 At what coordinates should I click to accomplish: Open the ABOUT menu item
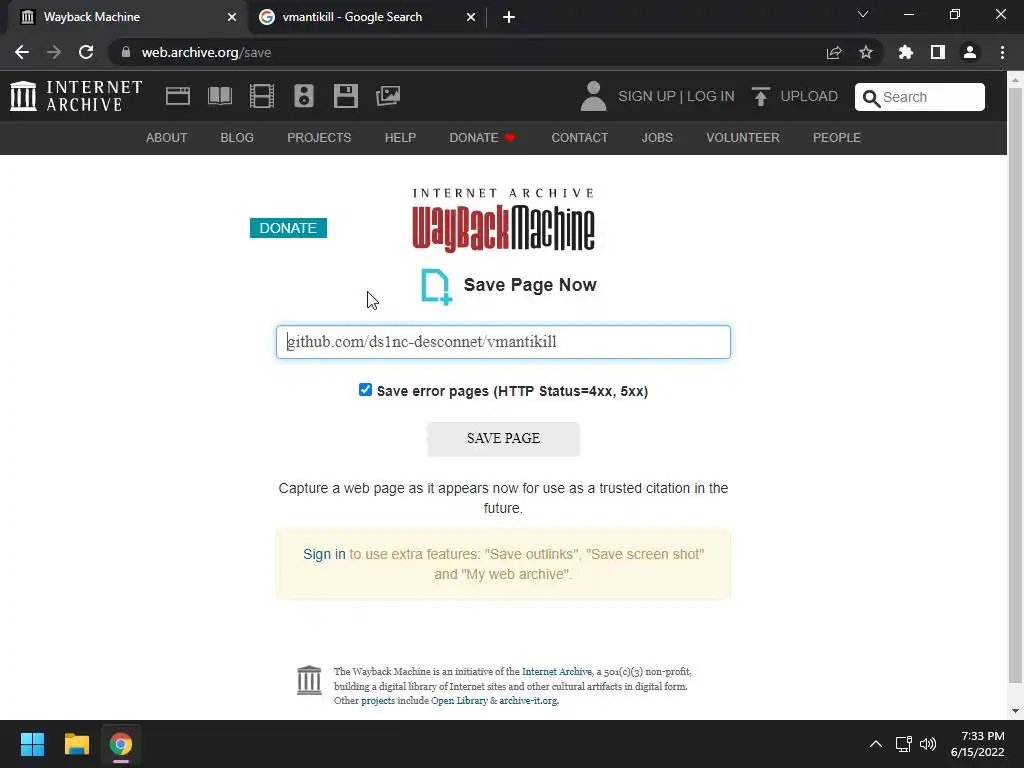(167, 138)
